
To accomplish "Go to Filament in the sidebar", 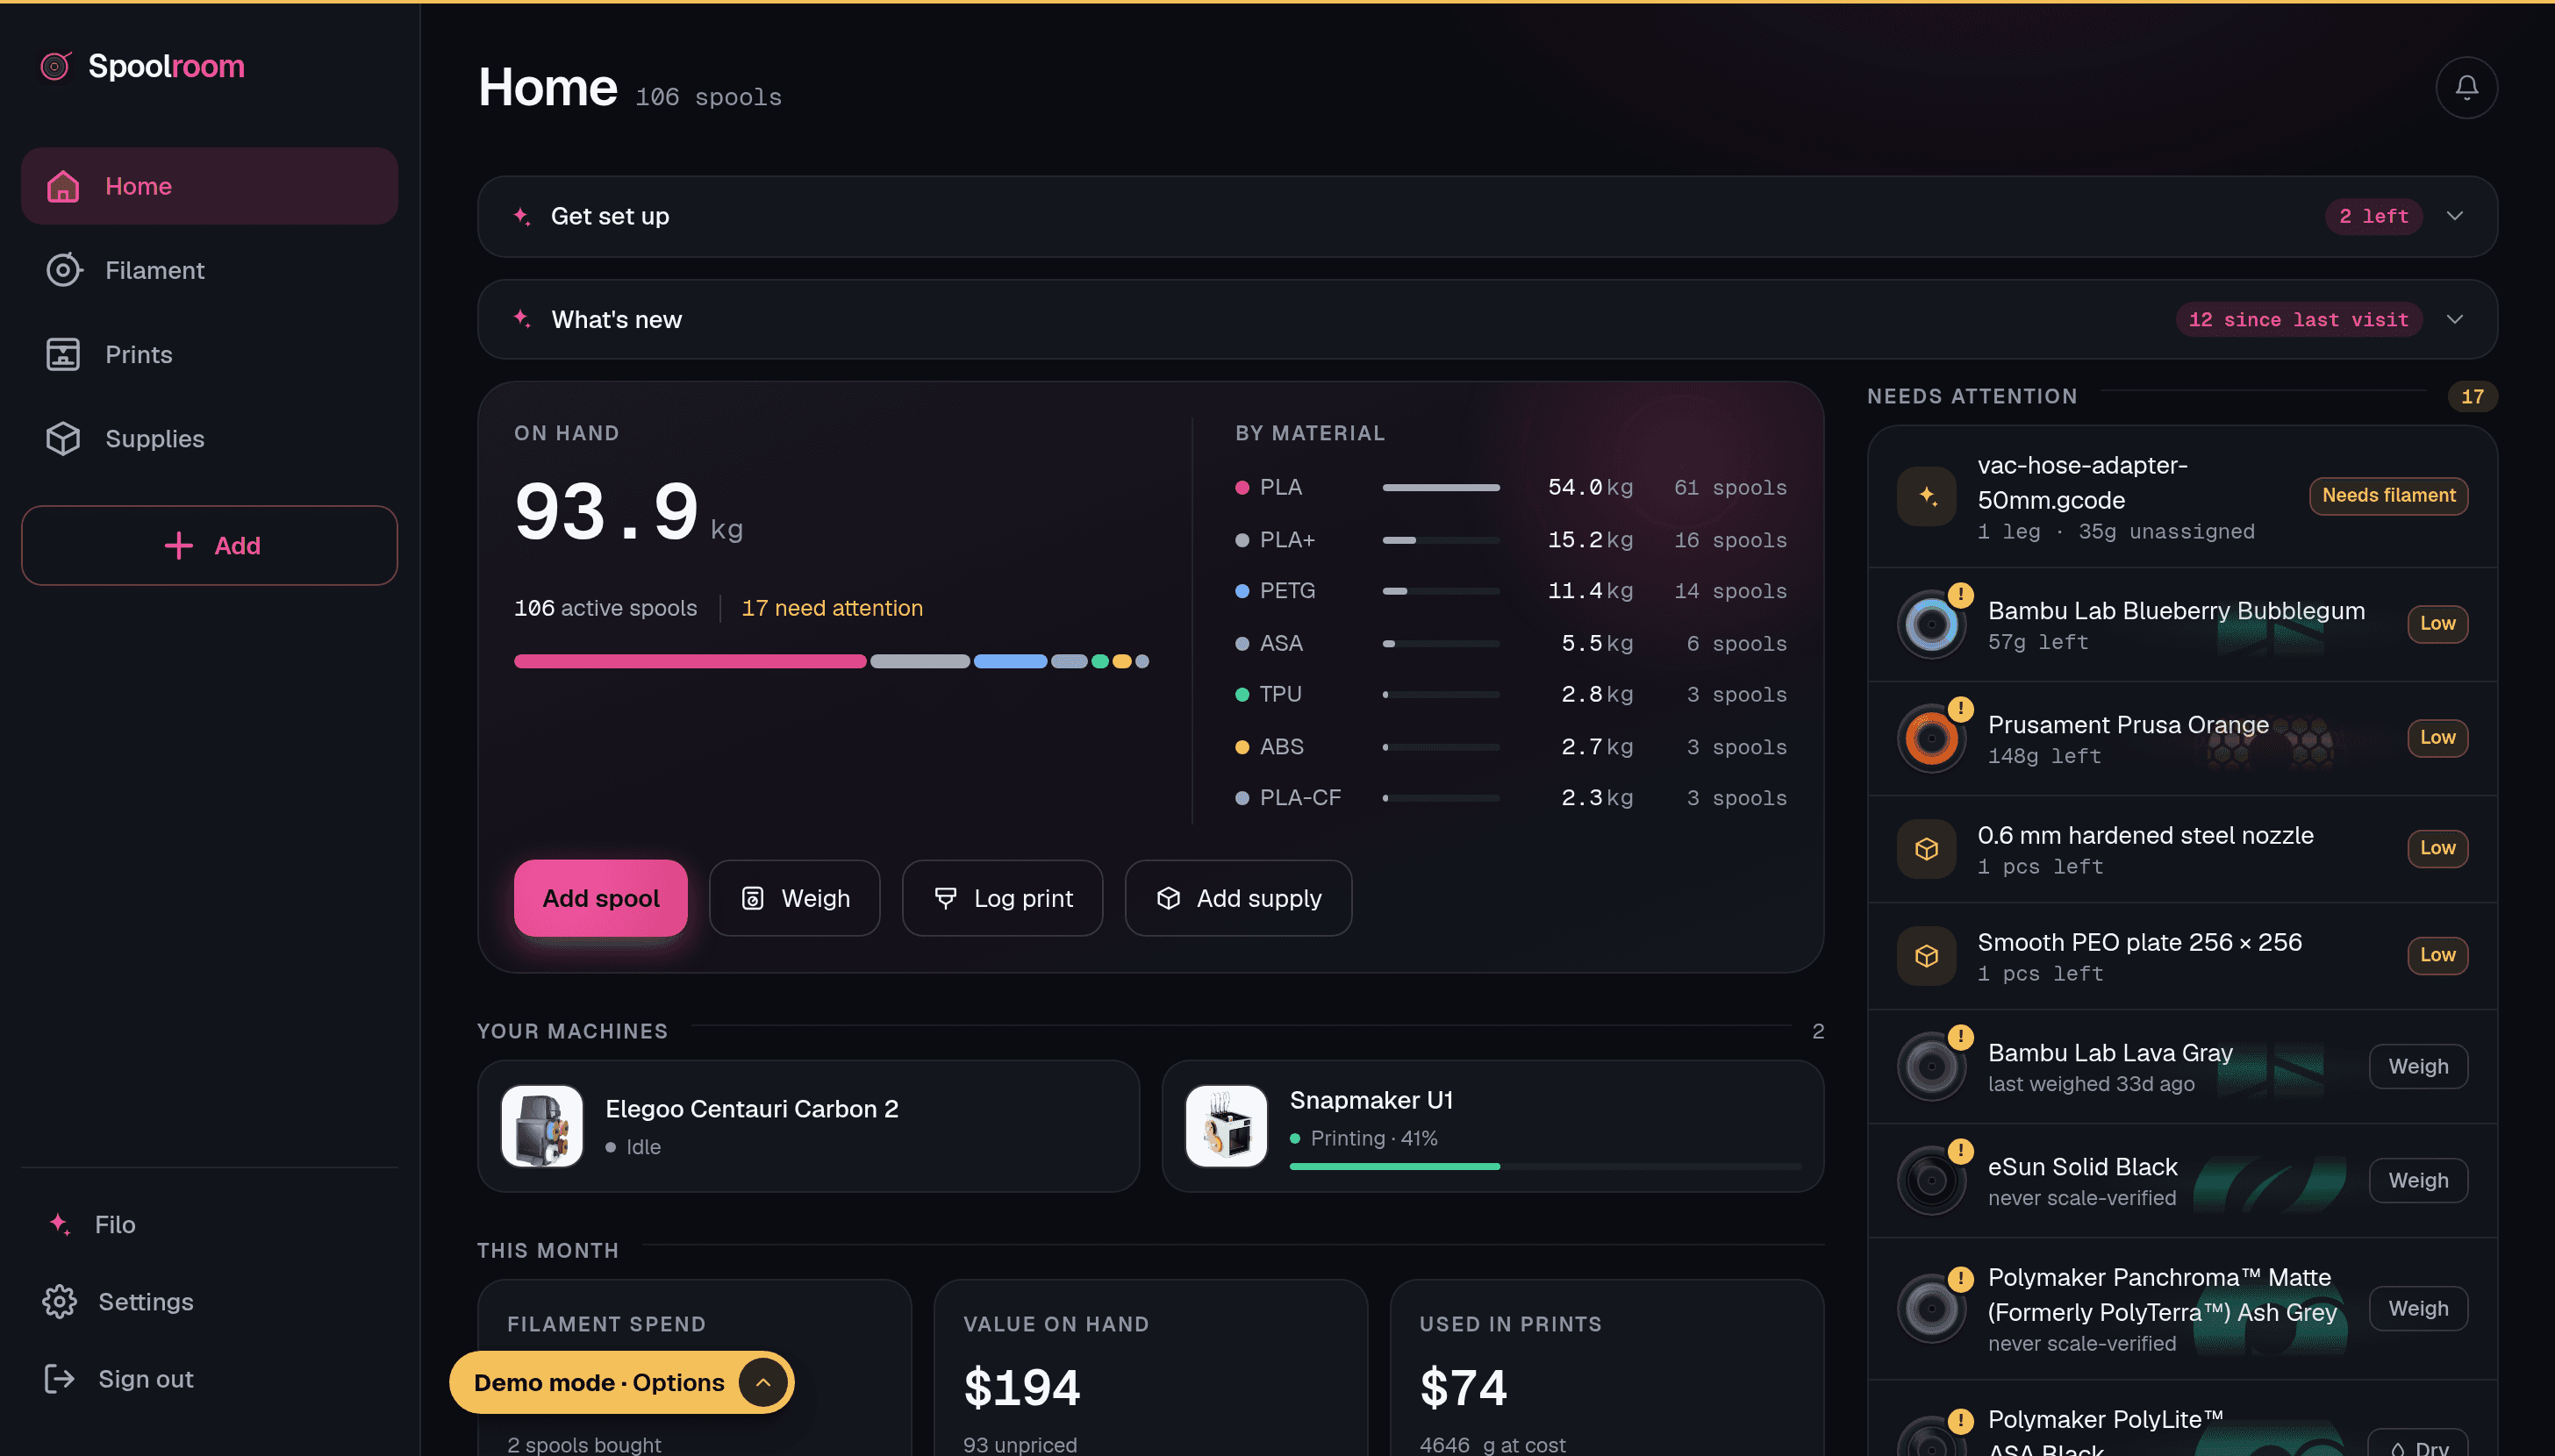I will [x=210, y=270].
